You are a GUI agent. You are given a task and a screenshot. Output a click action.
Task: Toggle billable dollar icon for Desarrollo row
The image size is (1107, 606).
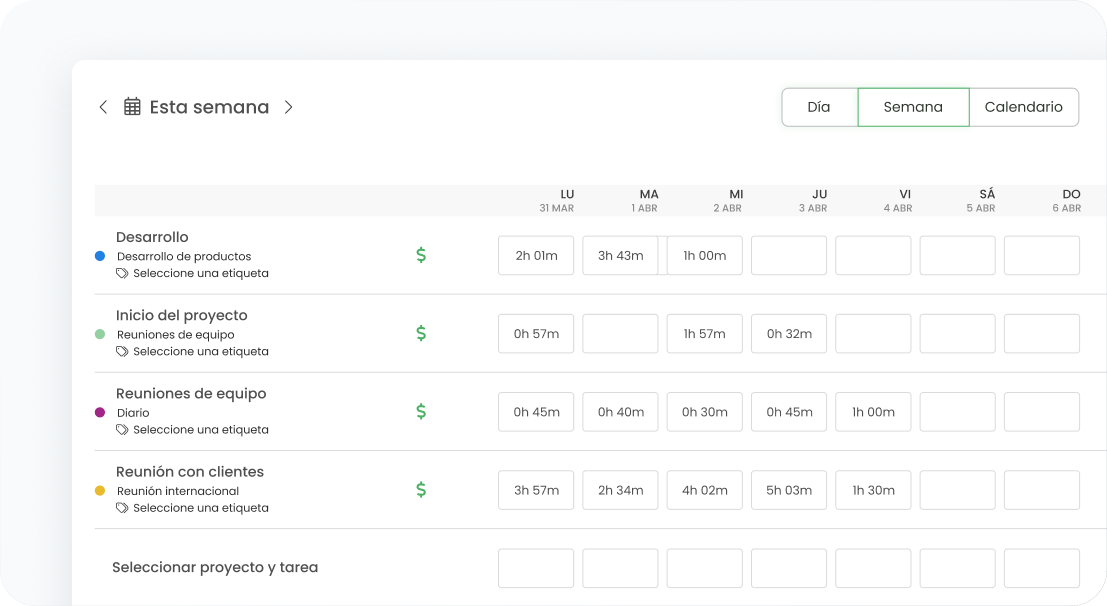pos(421,255)
